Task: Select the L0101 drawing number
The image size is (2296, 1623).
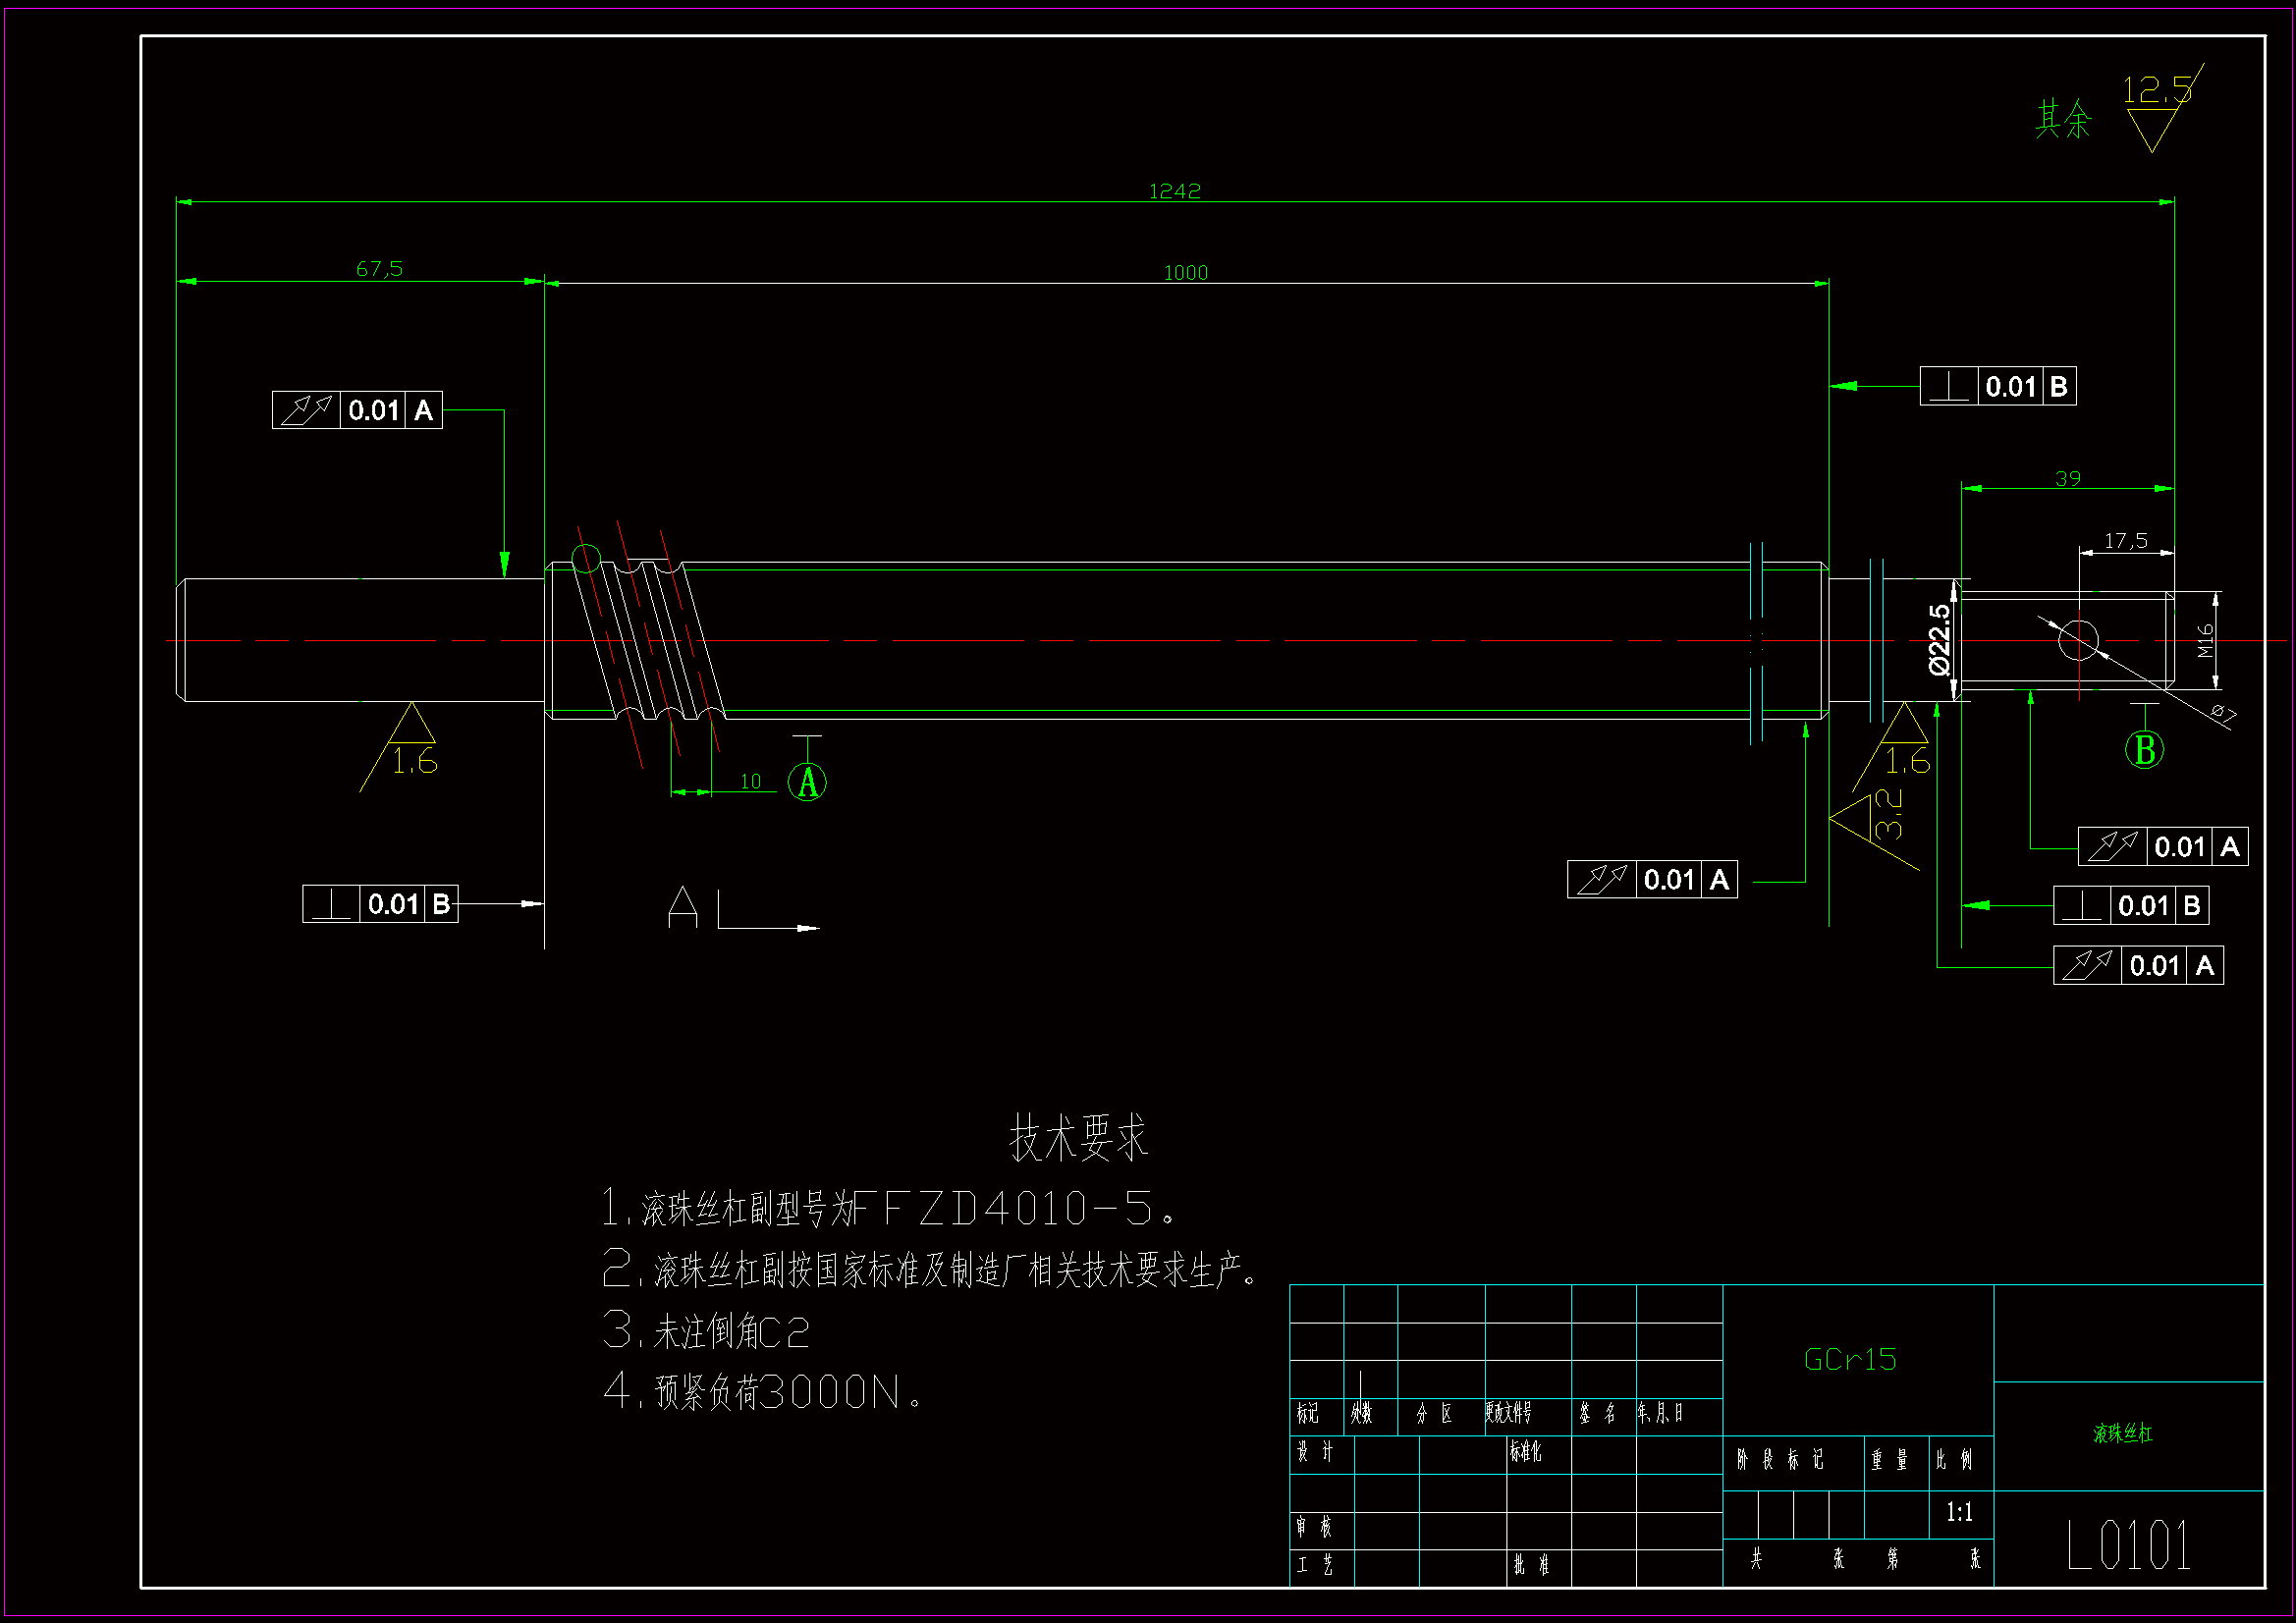Action: coord(2128,1545)
